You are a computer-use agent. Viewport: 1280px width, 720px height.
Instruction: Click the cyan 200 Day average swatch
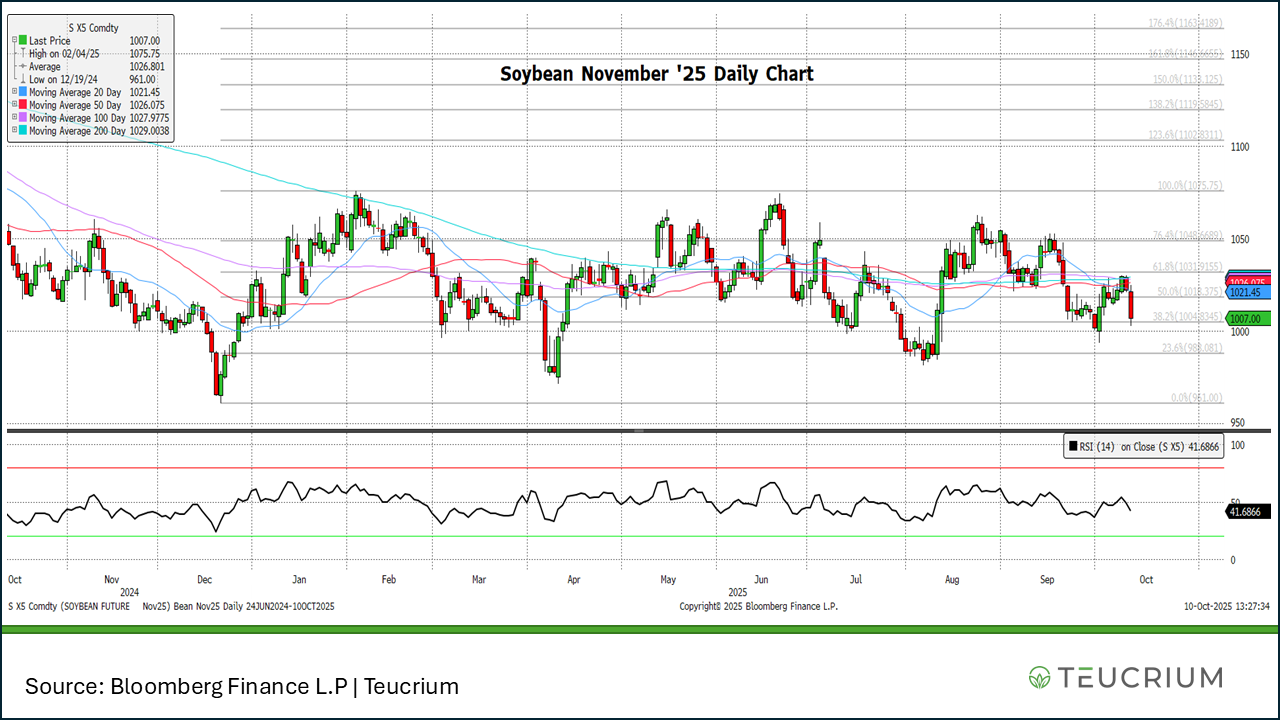(24, 131)
